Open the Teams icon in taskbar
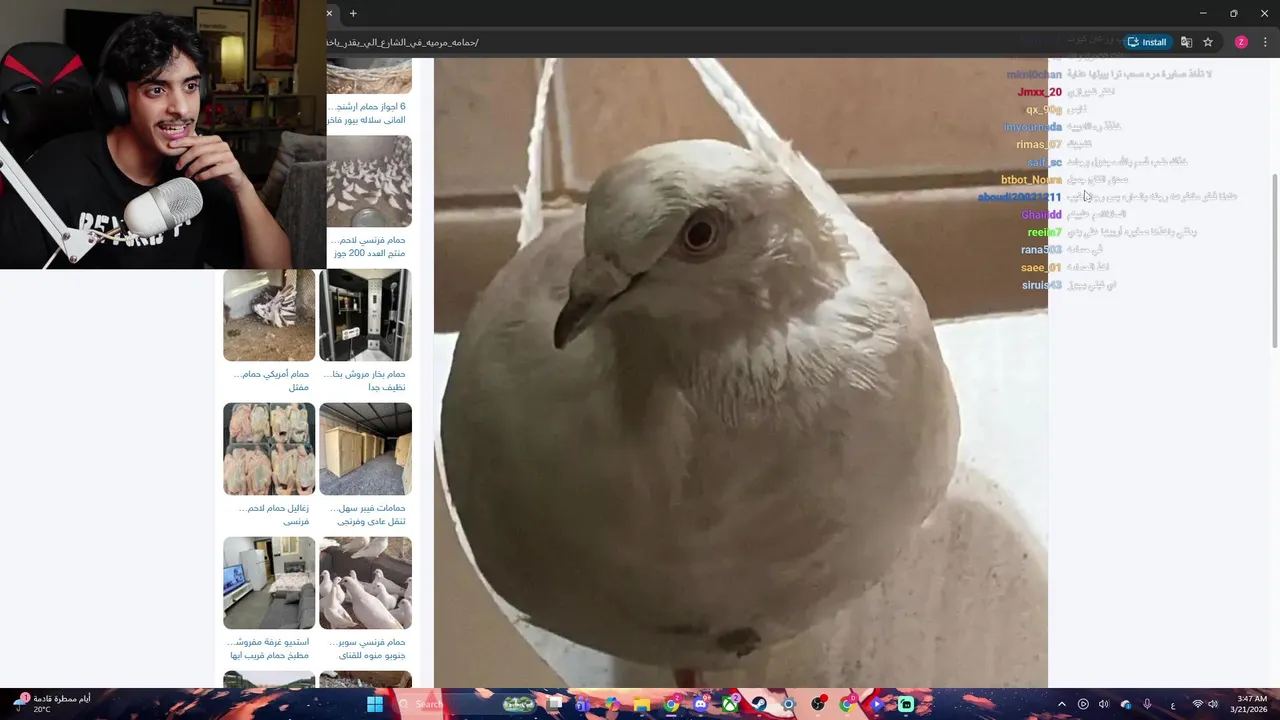1280x720 pixels. (x=581, y=704)
